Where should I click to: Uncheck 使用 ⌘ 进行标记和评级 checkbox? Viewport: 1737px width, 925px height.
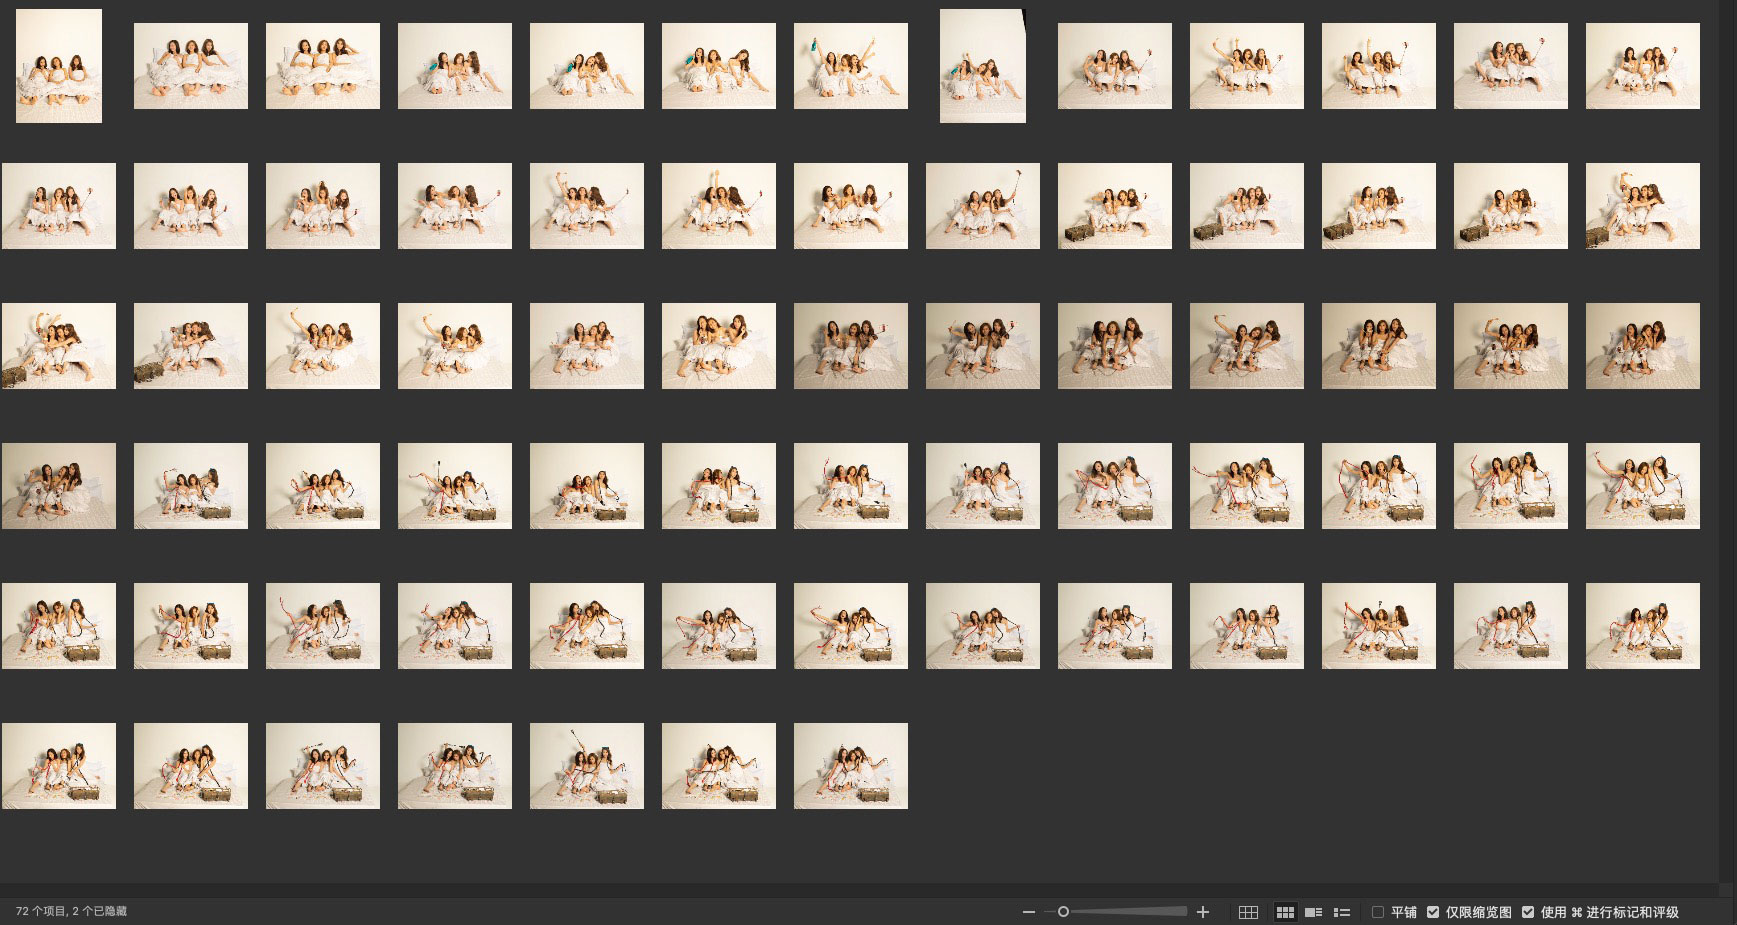click(x=1528, y=912)
